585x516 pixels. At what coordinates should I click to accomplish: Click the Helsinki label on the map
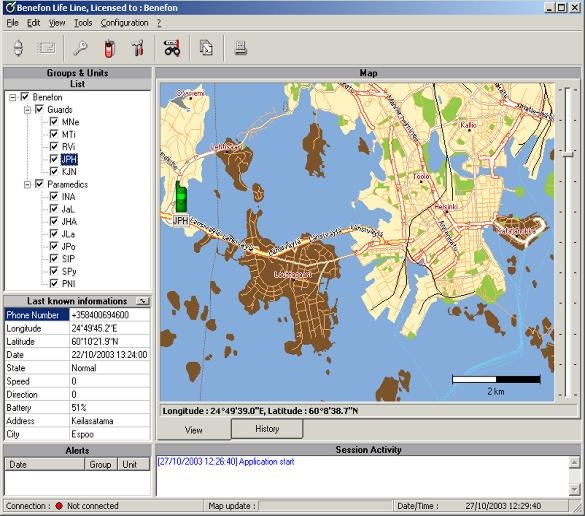click(x=446, y=206)
